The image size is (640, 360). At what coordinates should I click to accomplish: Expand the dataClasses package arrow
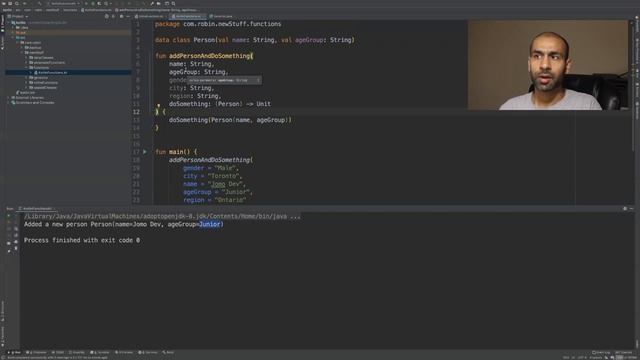[x=27, y=58]
